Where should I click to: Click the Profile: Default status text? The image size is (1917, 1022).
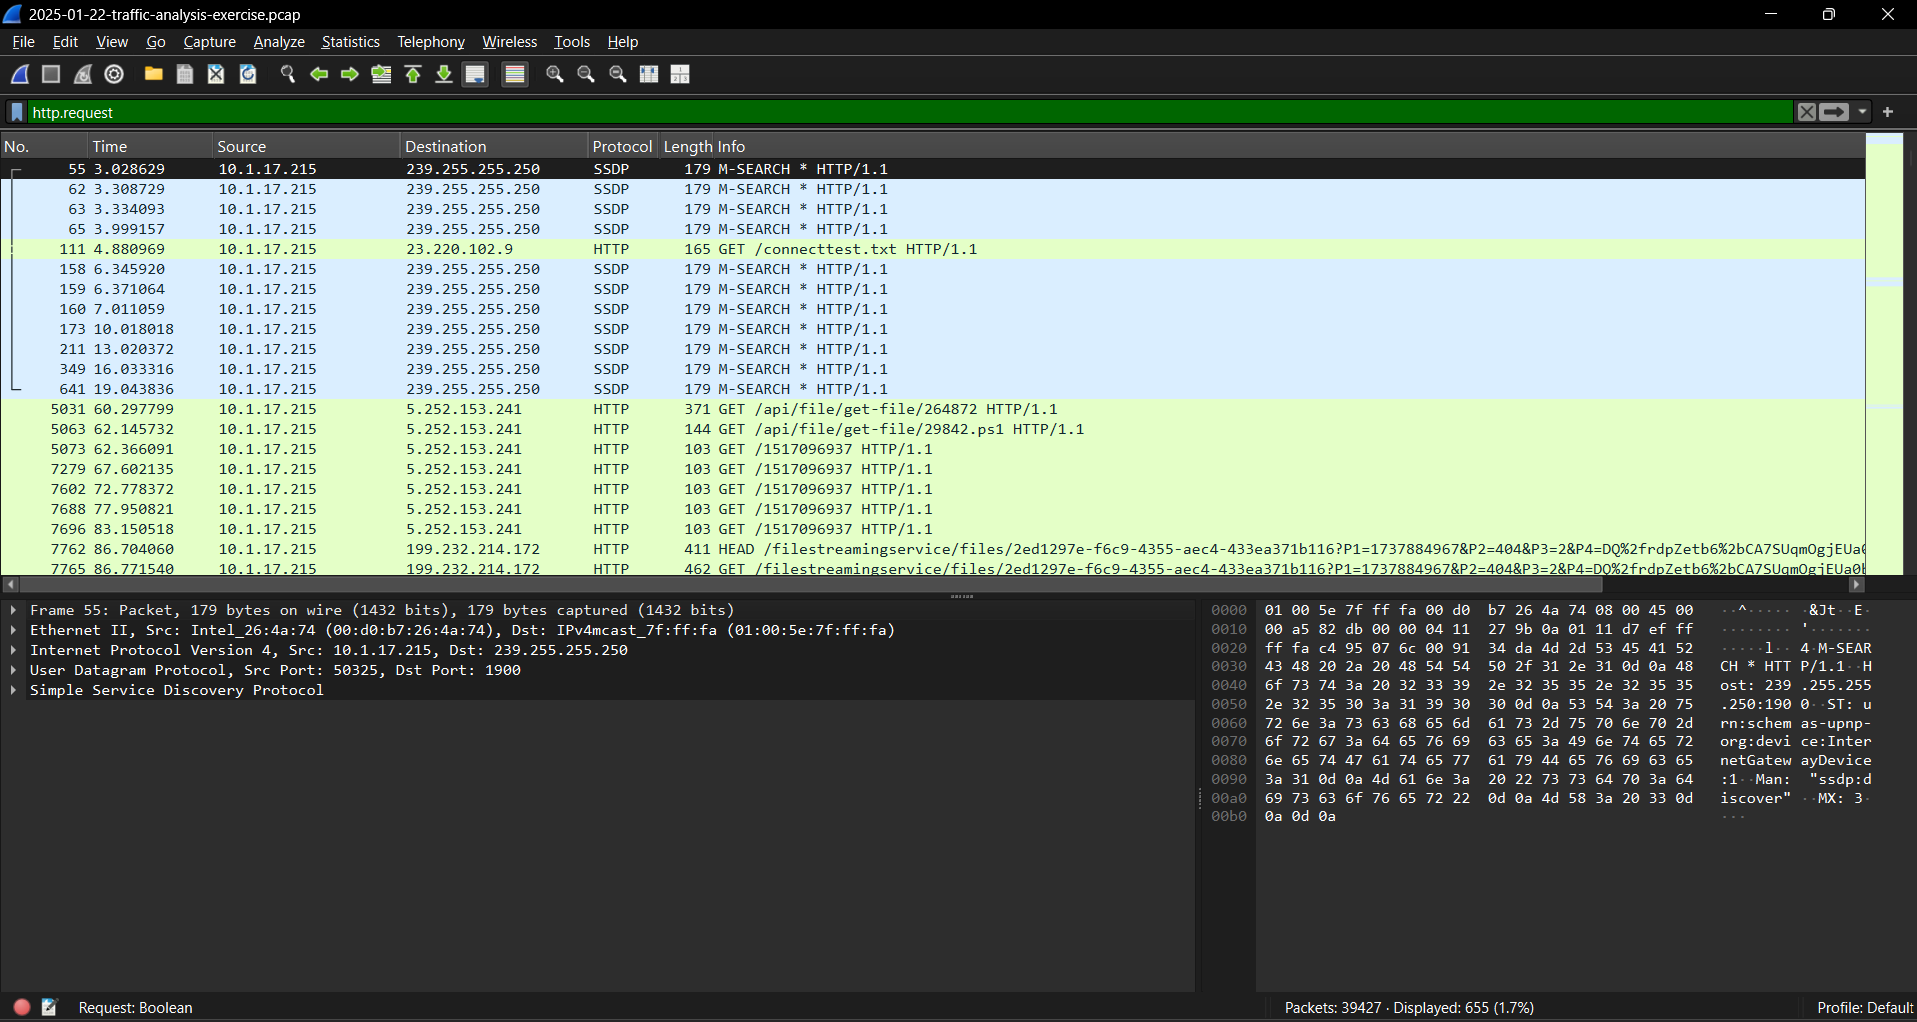coord(1864,1007)
